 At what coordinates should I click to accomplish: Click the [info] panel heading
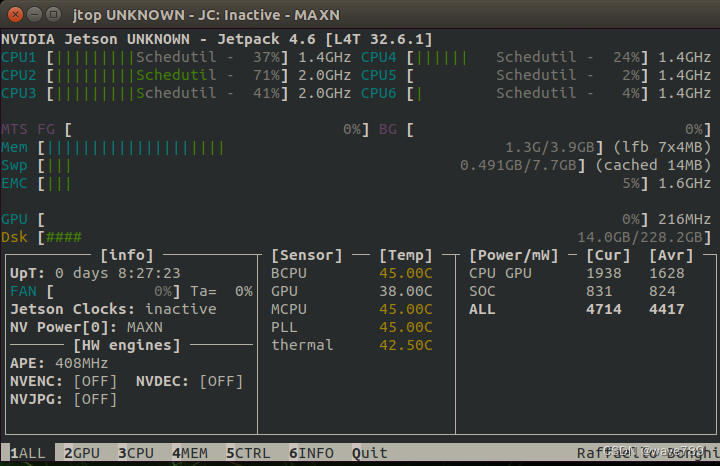tap(127, 255)
